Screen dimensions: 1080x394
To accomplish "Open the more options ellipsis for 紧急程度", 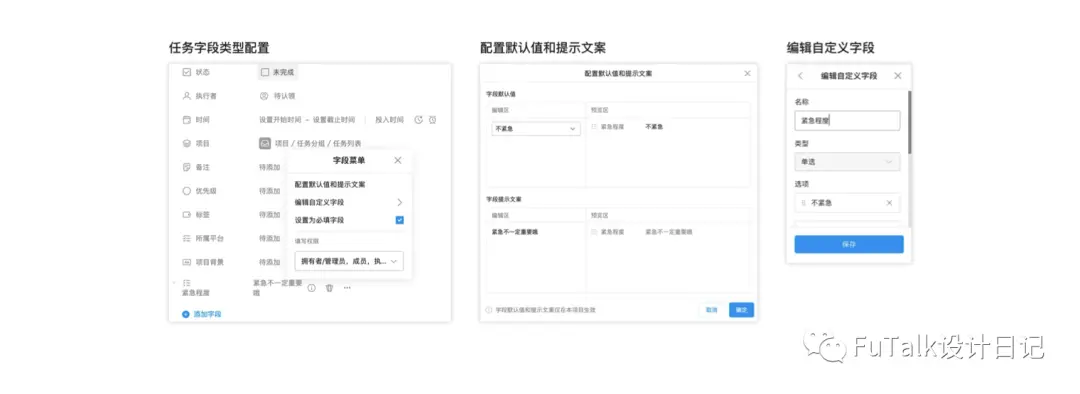I will (x=347, y=288).
